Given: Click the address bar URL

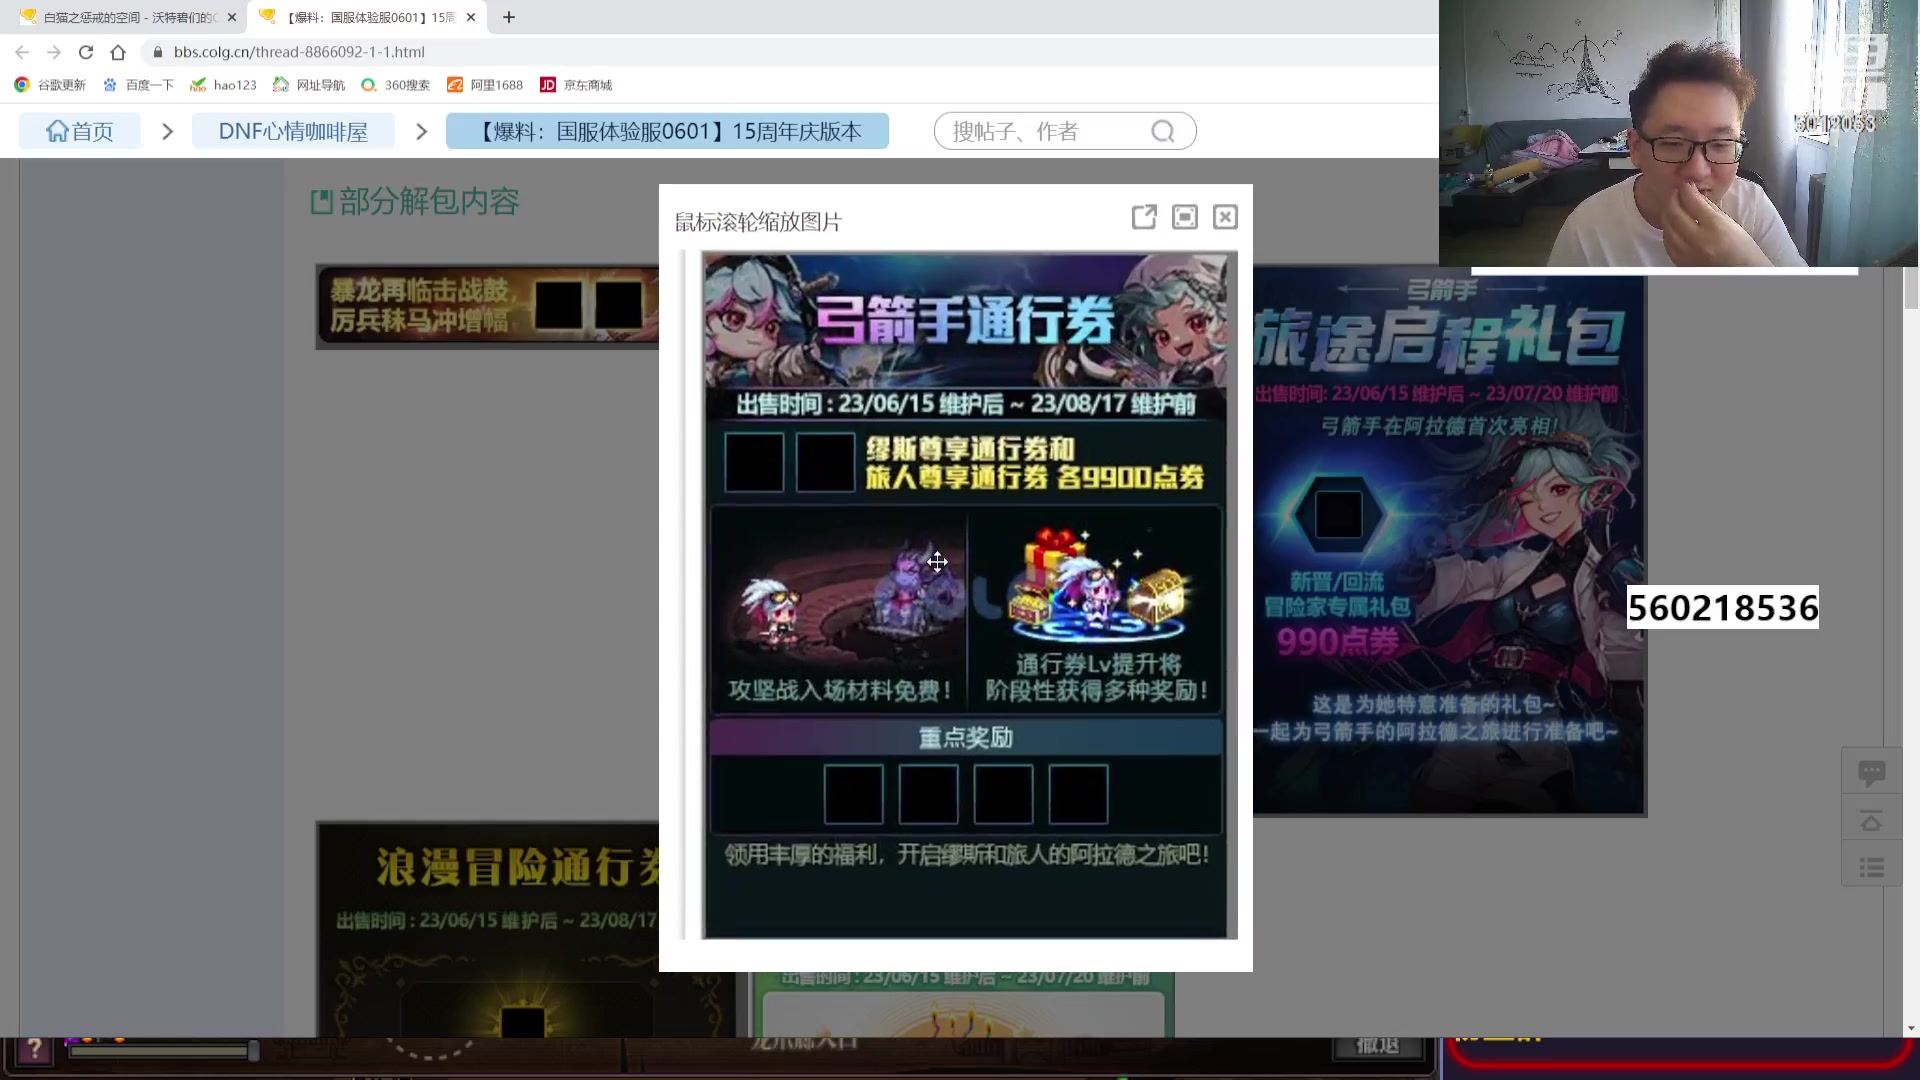Looking at the screenshot, I should tap(300, 52).
